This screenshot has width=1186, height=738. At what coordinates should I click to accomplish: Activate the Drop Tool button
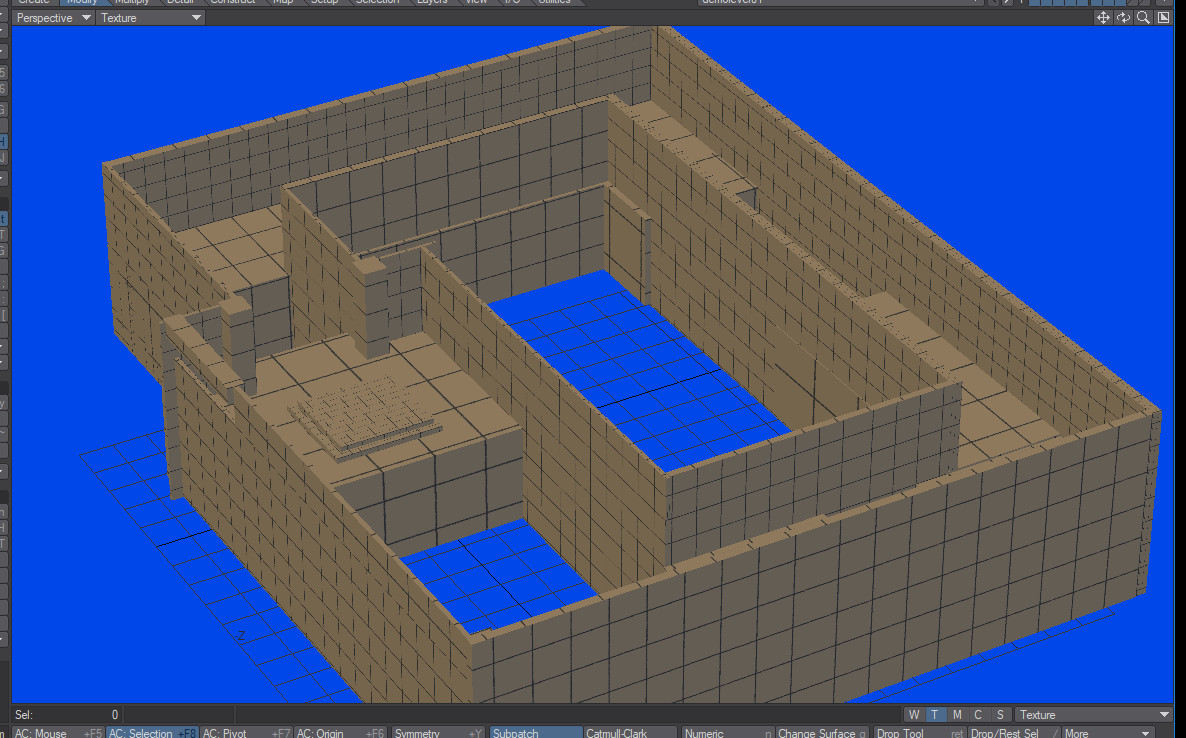[920, 733]
